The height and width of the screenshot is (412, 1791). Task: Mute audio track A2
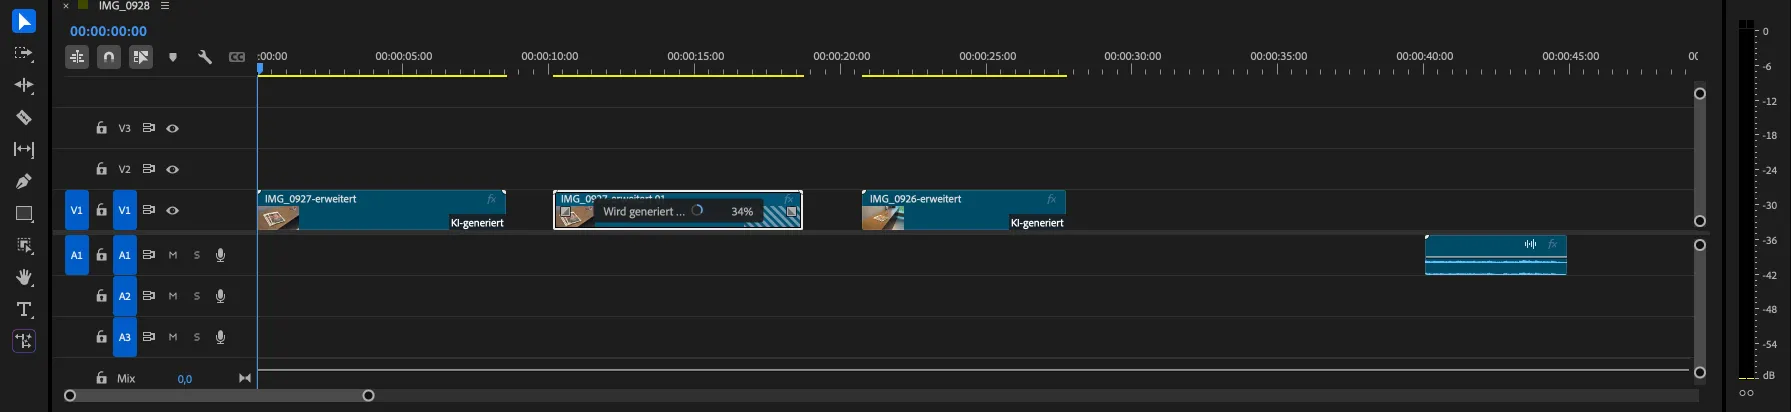(x=173, y=296)
